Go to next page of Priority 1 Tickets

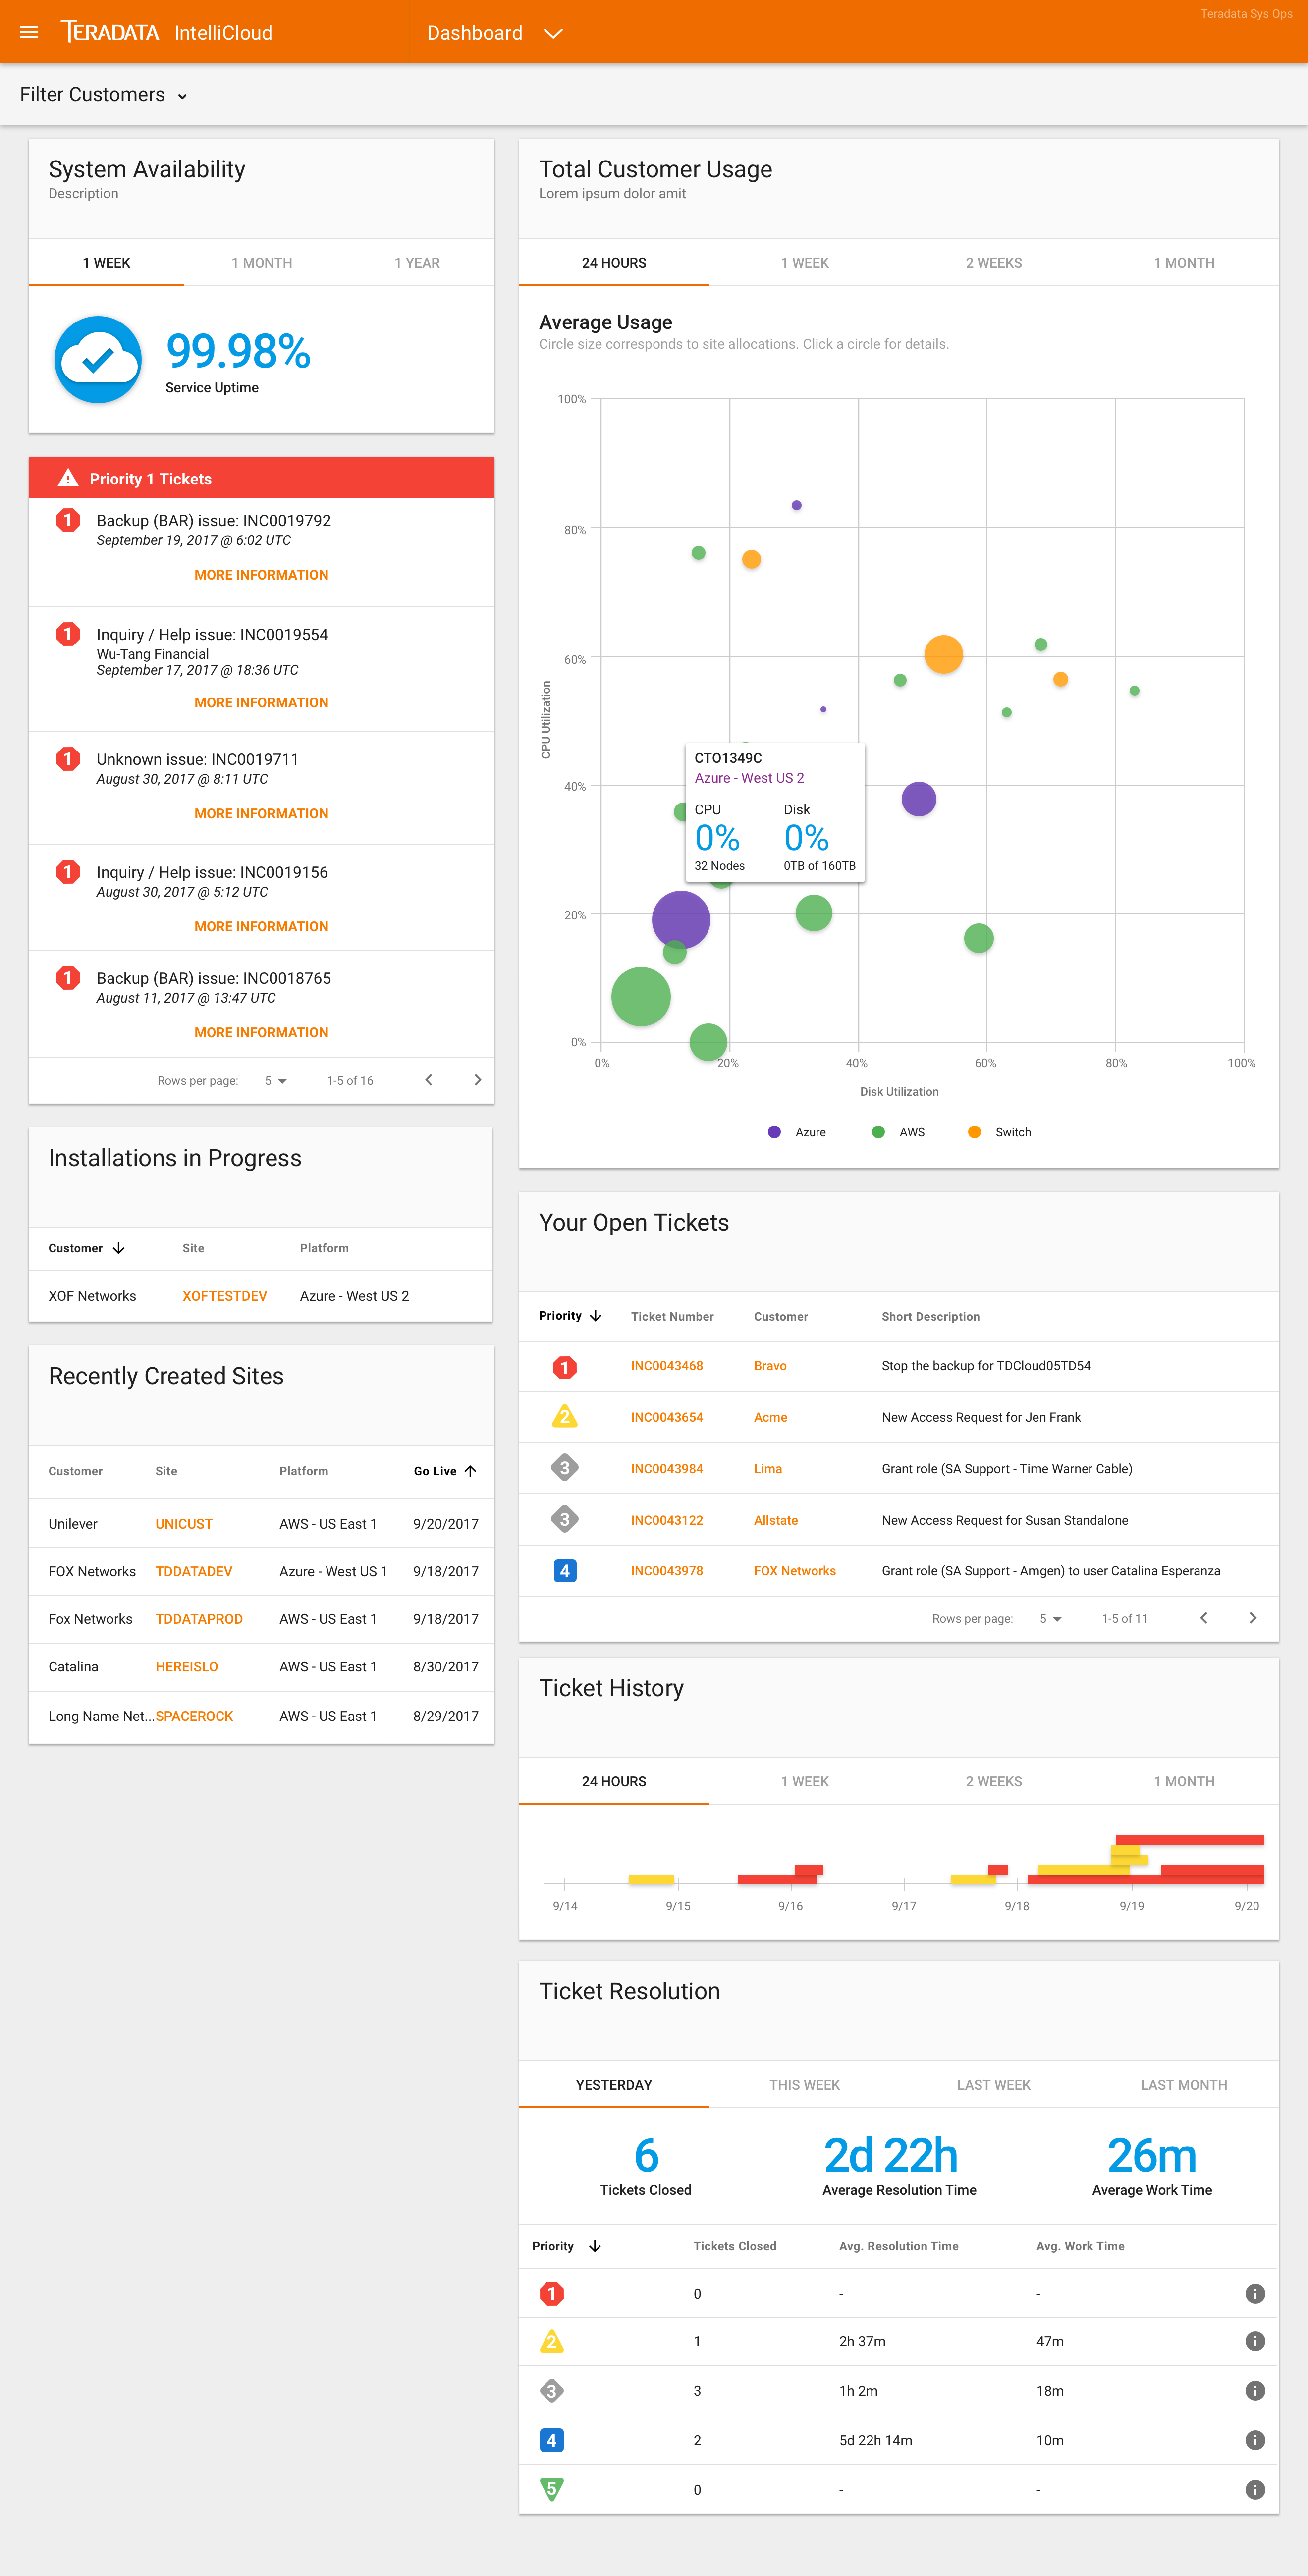click(x=477, y=1080)
